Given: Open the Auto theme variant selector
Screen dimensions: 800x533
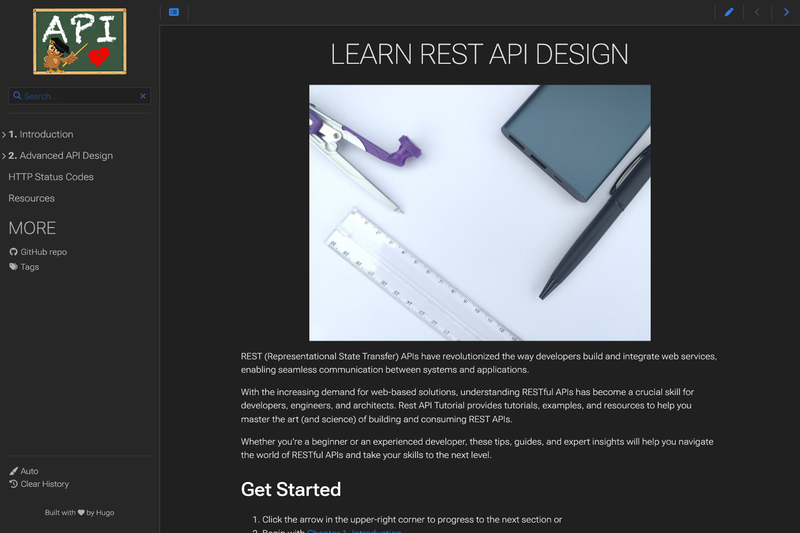Looking at the screenshot, I should click(29, 471).
